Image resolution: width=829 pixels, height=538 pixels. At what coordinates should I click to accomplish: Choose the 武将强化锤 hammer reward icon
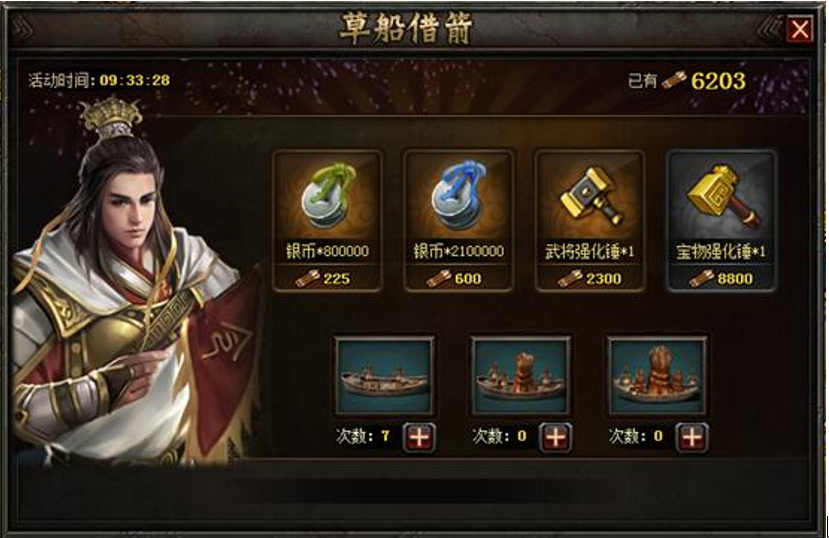pyautogui.click(x=589, y=198)
